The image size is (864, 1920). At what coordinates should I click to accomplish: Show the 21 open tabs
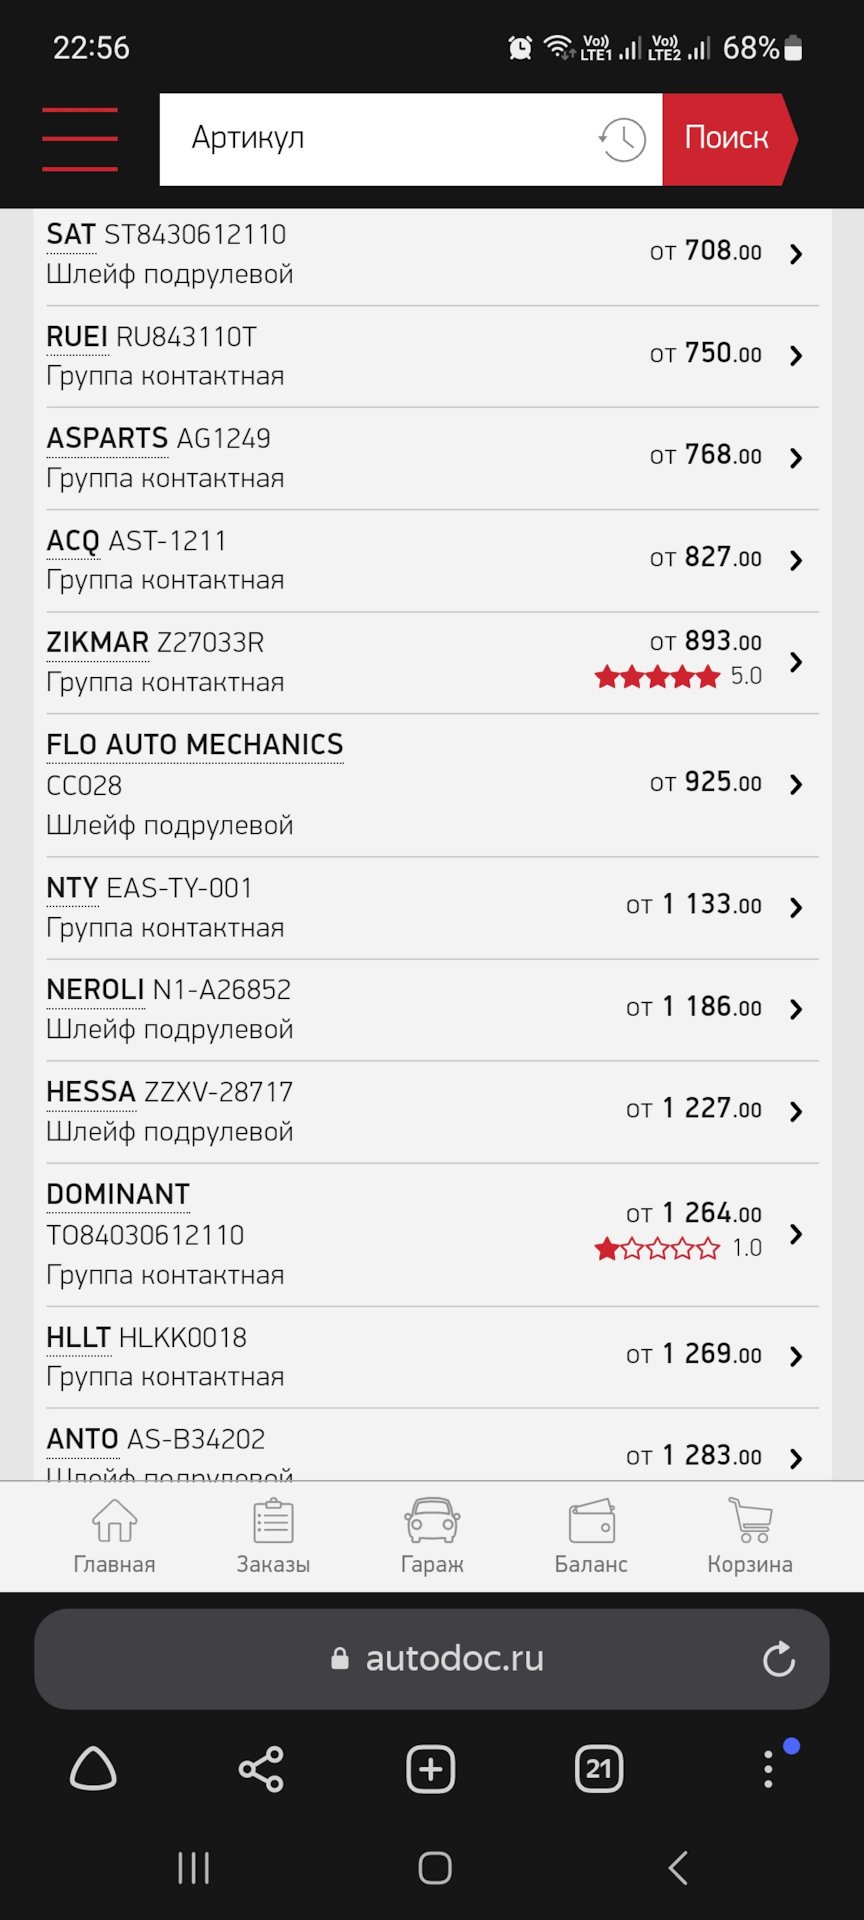click(x=599, y=1769)
